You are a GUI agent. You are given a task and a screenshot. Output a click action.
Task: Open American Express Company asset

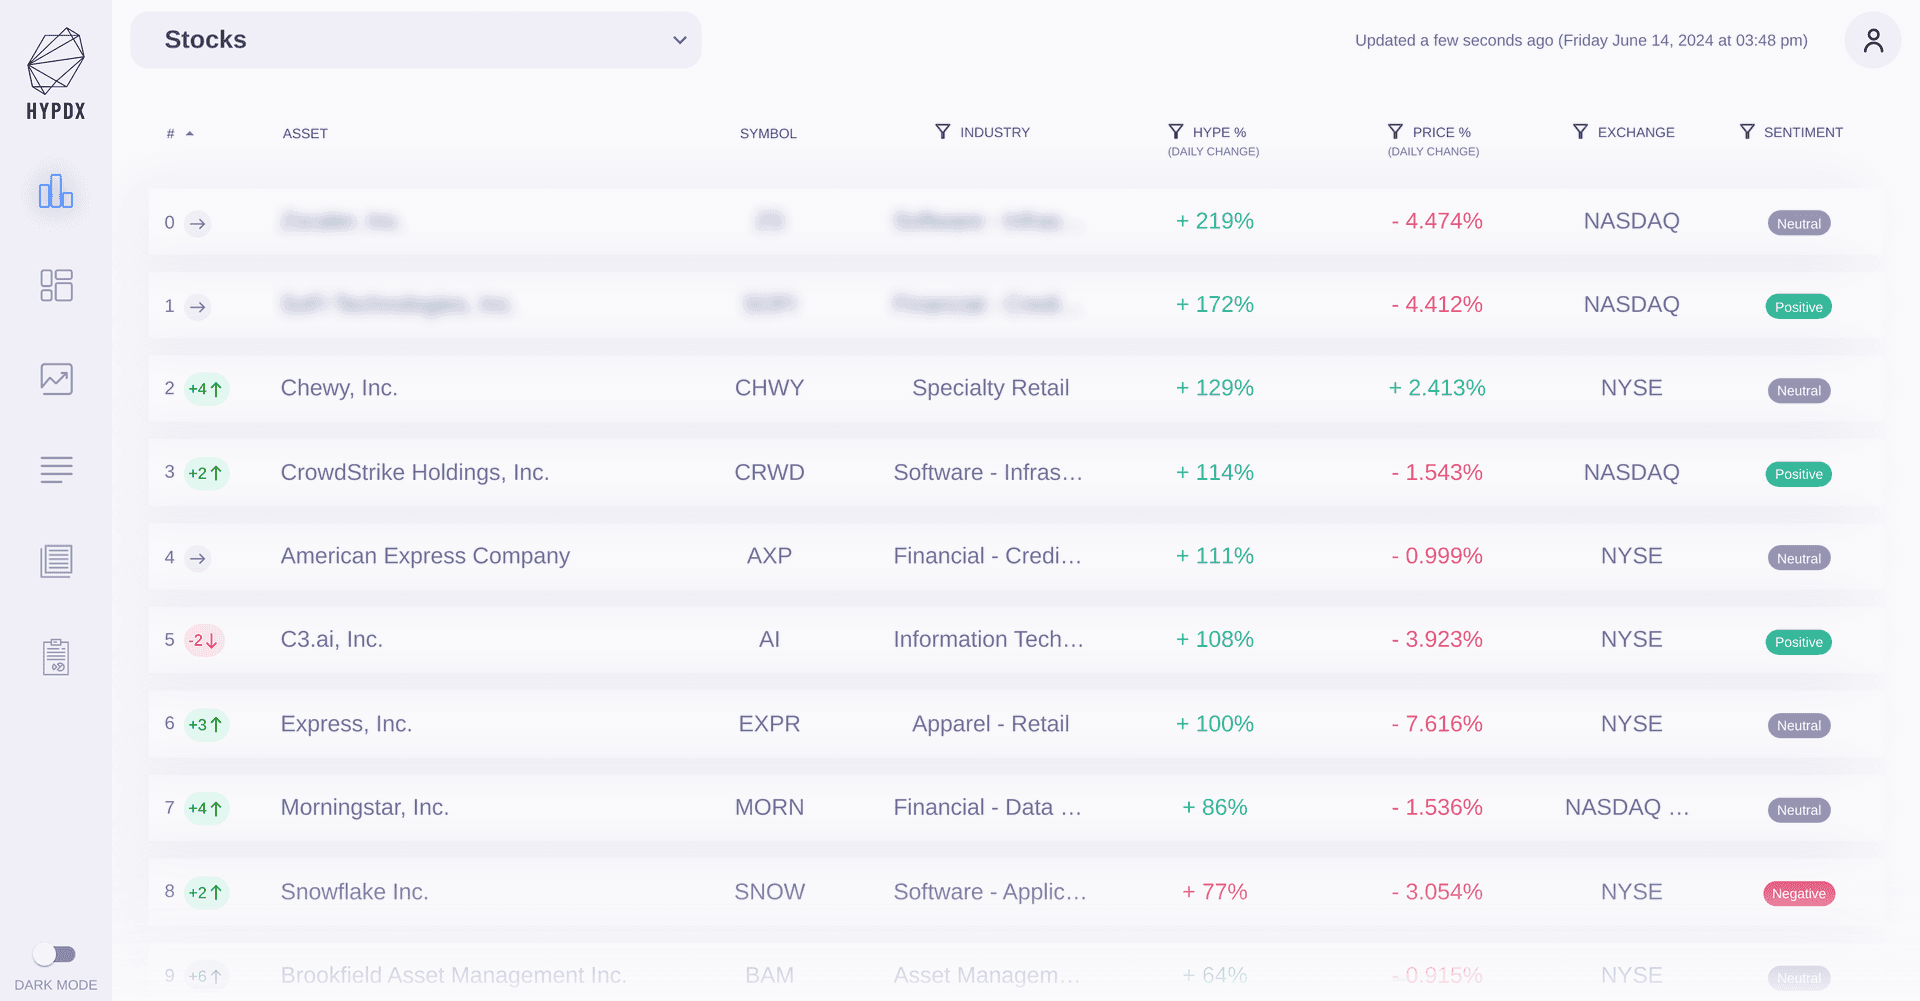tap(425, 556)
